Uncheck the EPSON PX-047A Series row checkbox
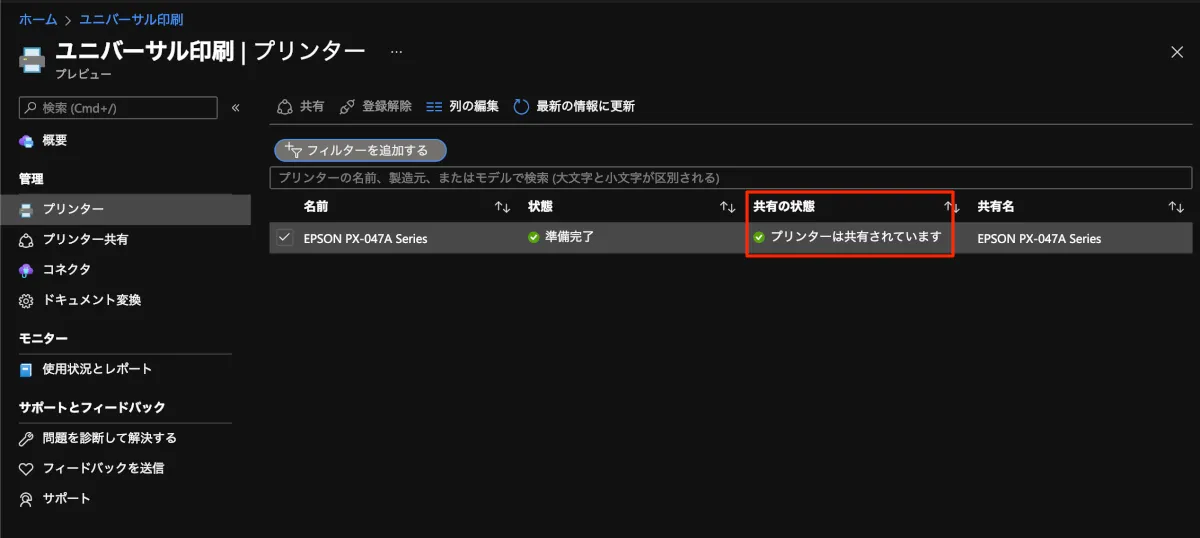 [285, 238]
